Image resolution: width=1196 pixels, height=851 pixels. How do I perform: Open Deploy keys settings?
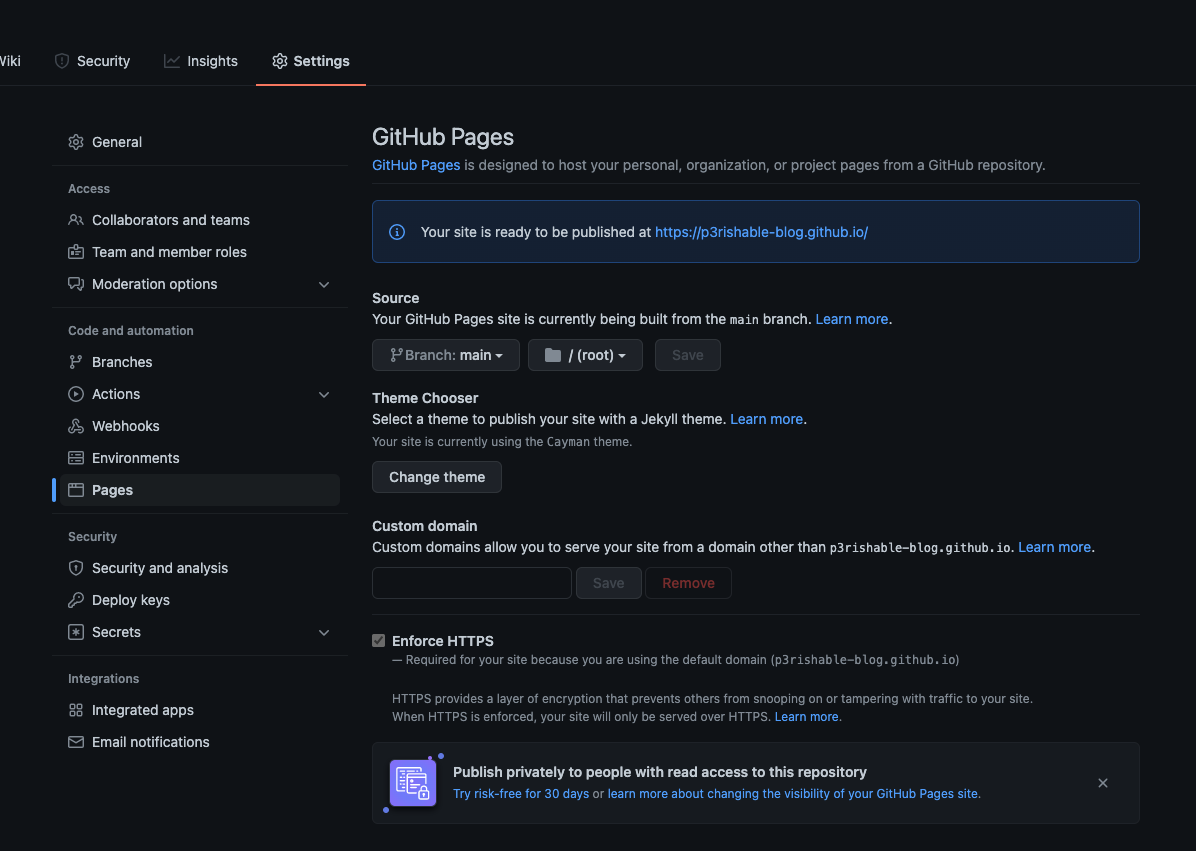pyautogui.click(x=200, y=599)
